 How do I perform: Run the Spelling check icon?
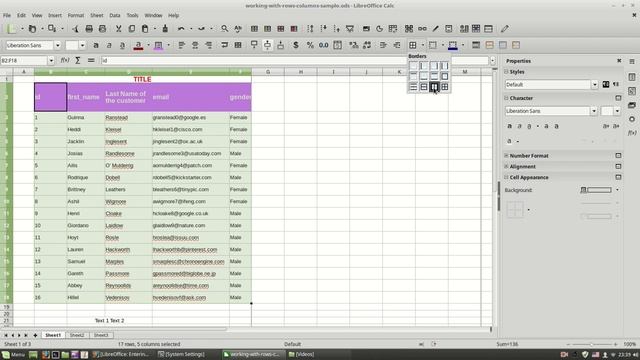238,29
